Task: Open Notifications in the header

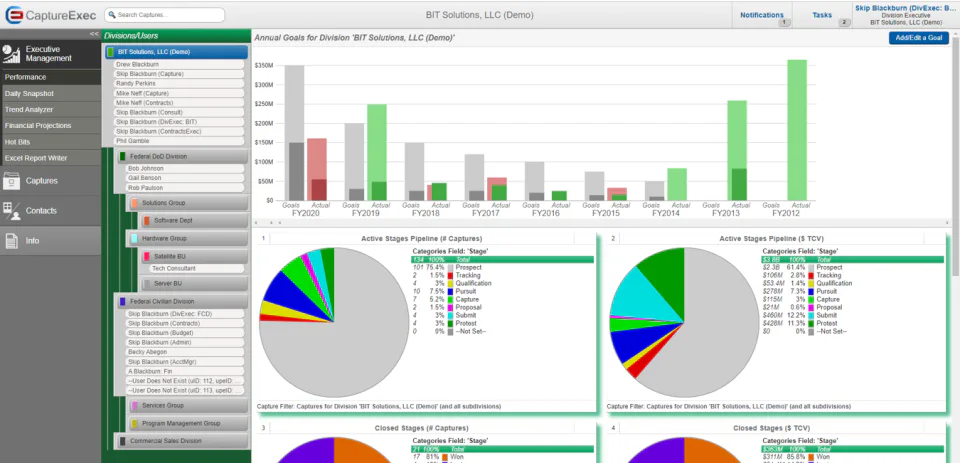Action: pos(762,15)
